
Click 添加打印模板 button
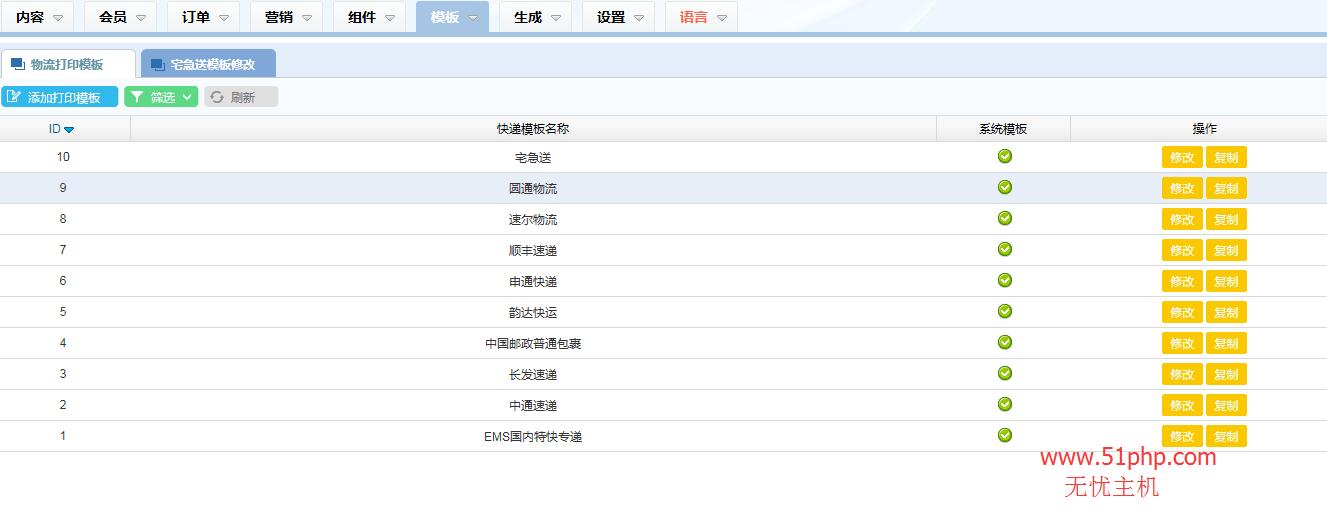59,97
